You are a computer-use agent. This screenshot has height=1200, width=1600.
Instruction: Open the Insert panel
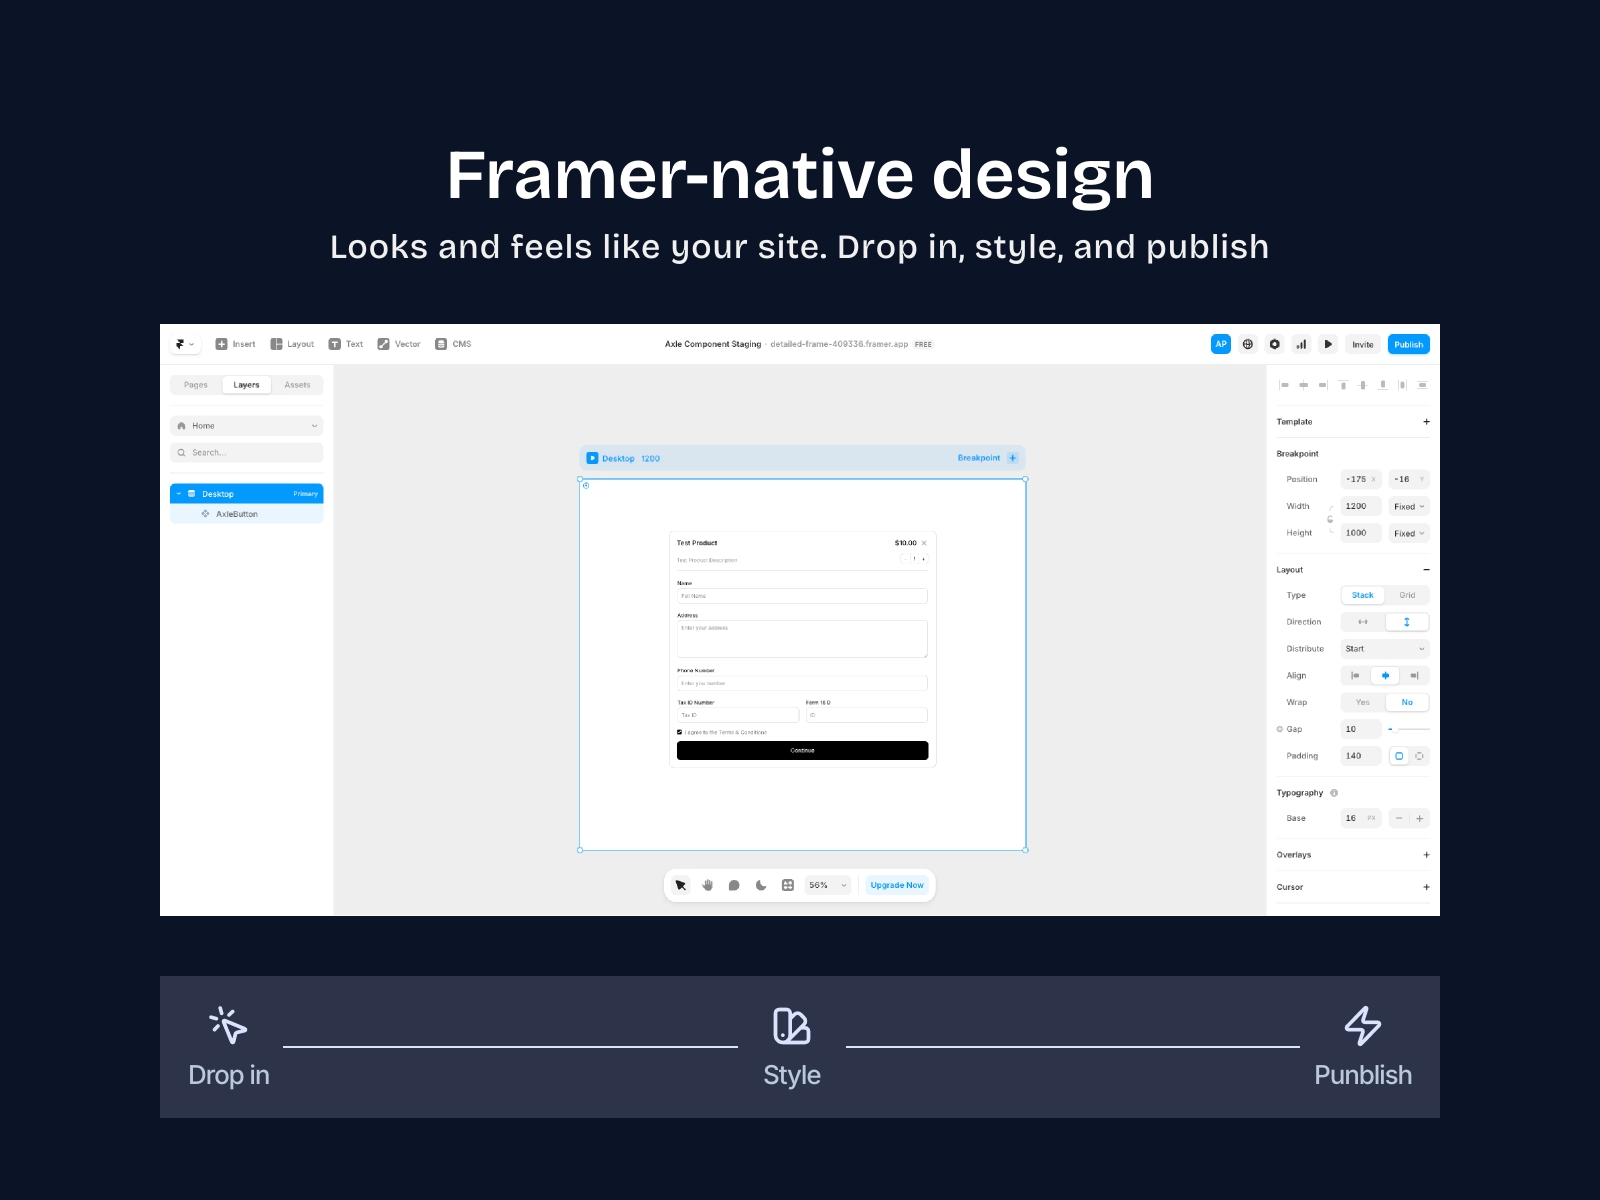coord(236,343)
